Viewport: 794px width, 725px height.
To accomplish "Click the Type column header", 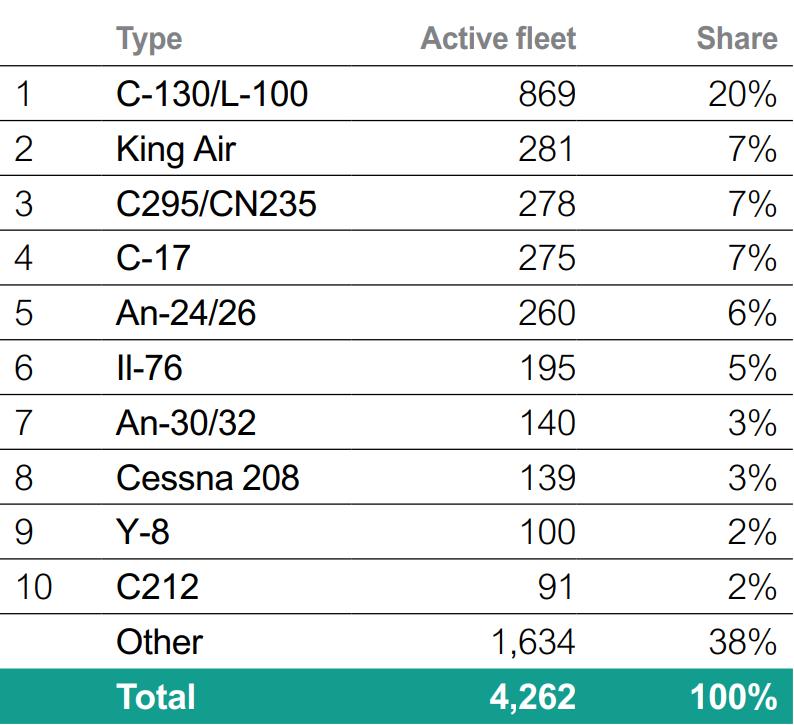I will [x=149, y=39].
